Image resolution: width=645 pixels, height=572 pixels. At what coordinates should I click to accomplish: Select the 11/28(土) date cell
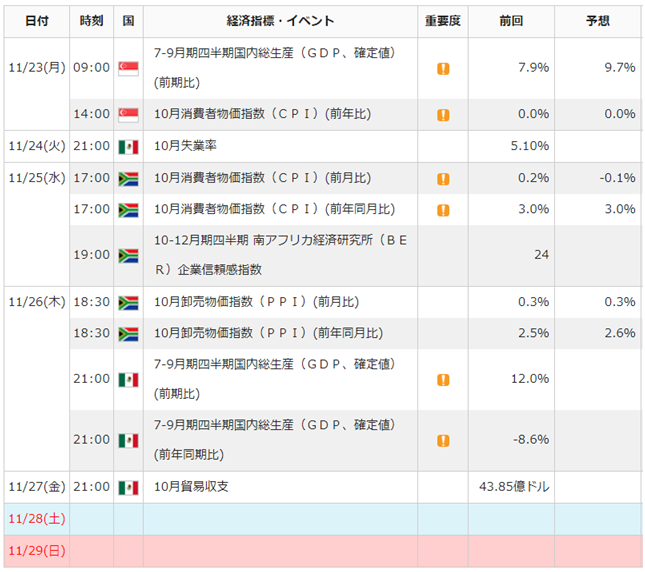click(37, 519)
